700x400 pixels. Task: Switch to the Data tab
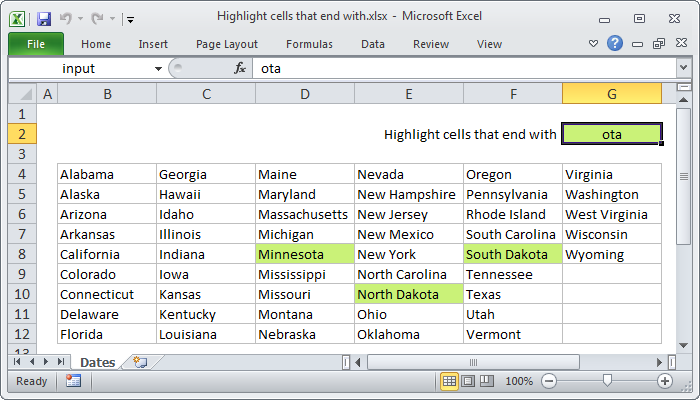(x=373, y=44)
